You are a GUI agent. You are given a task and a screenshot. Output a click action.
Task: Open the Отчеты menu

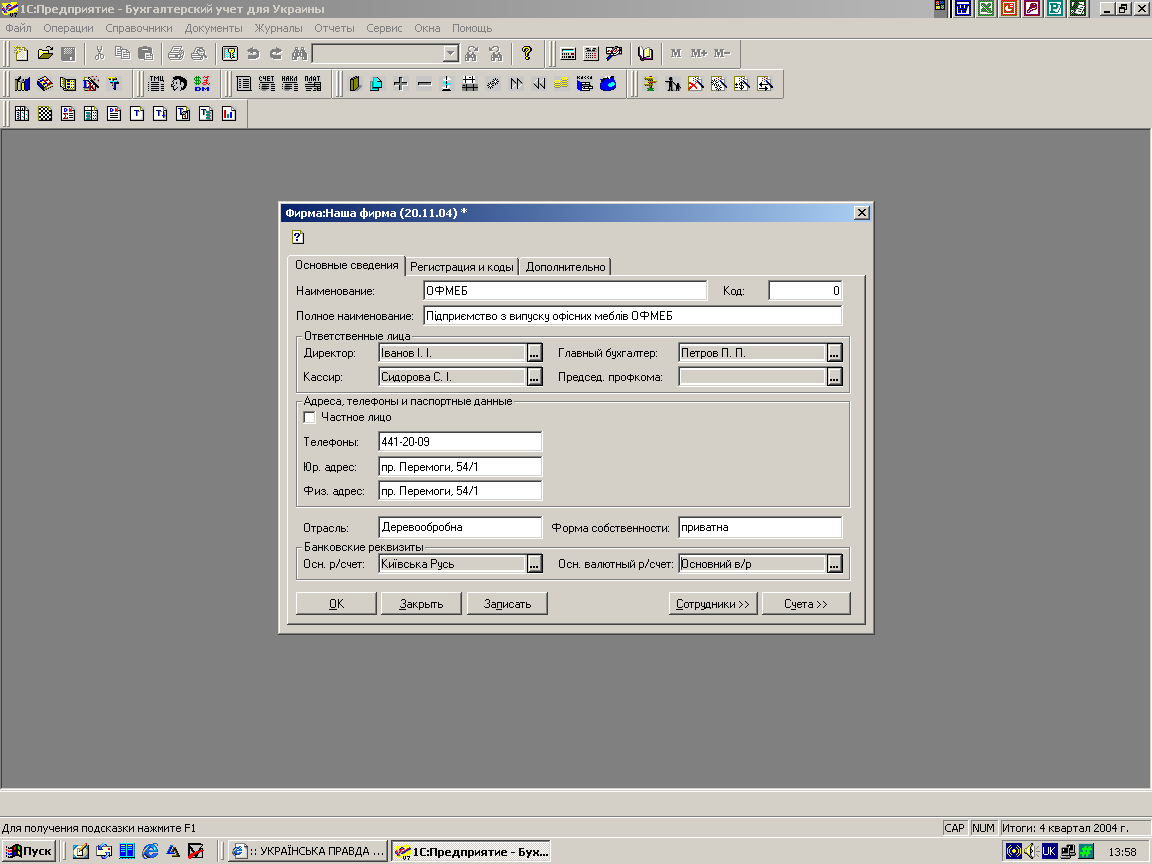pyautogui.click(x=334, y=28)
